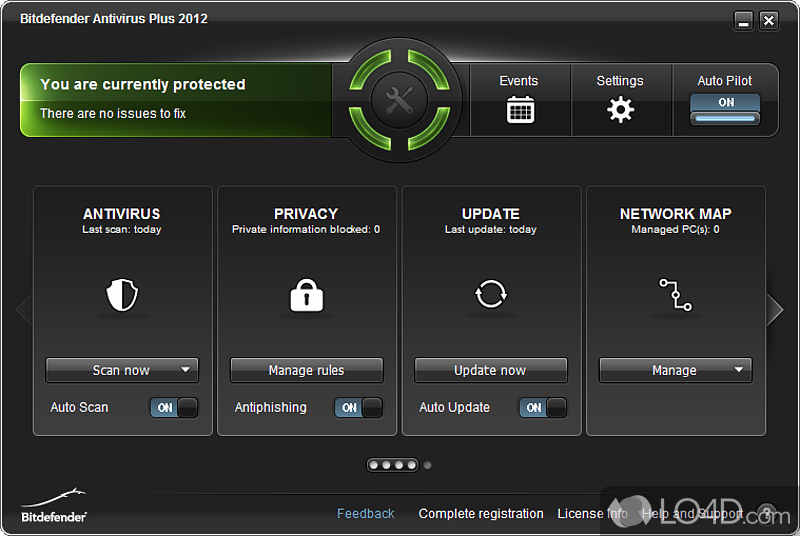Go to previous module panels arrow
Screen dimensions: 800x536
24,309
